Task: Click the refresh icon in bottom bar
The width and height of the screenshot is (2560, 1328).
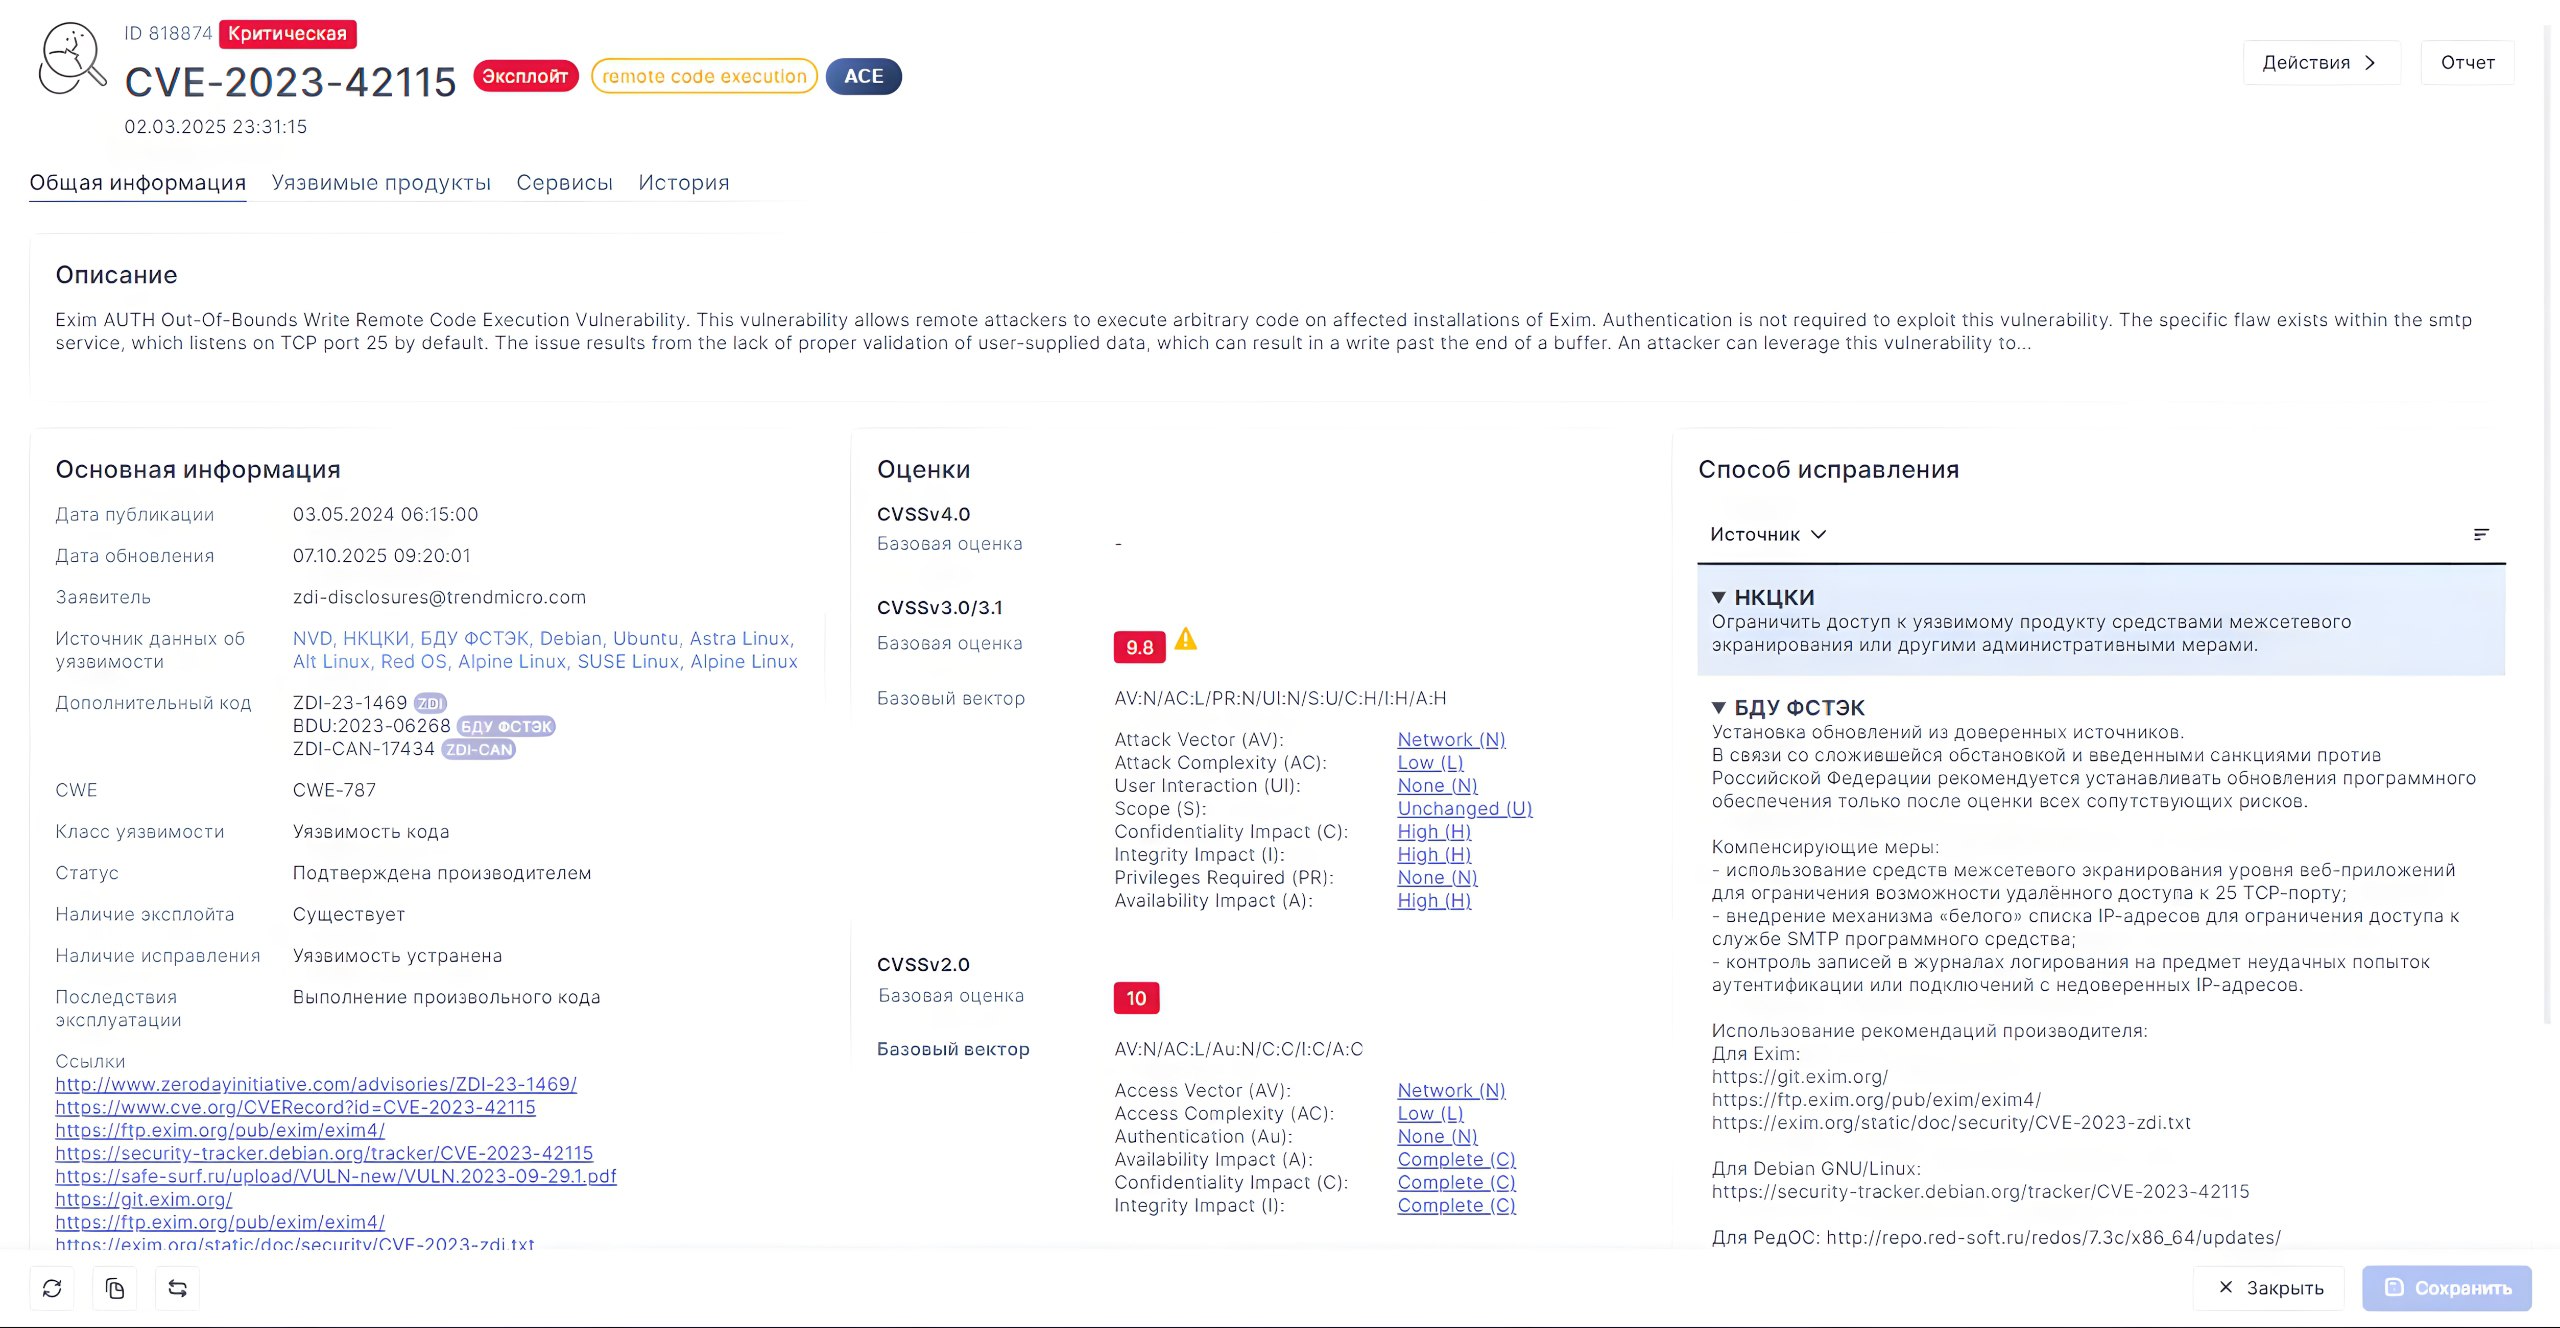Action: tap(52, 1288)
